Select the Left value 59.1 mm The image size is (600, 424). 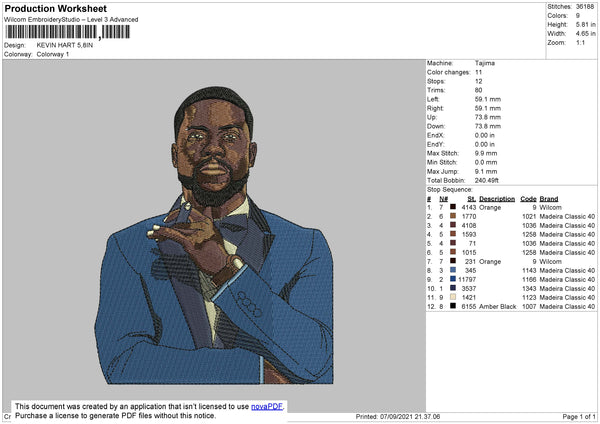(488, 99)
